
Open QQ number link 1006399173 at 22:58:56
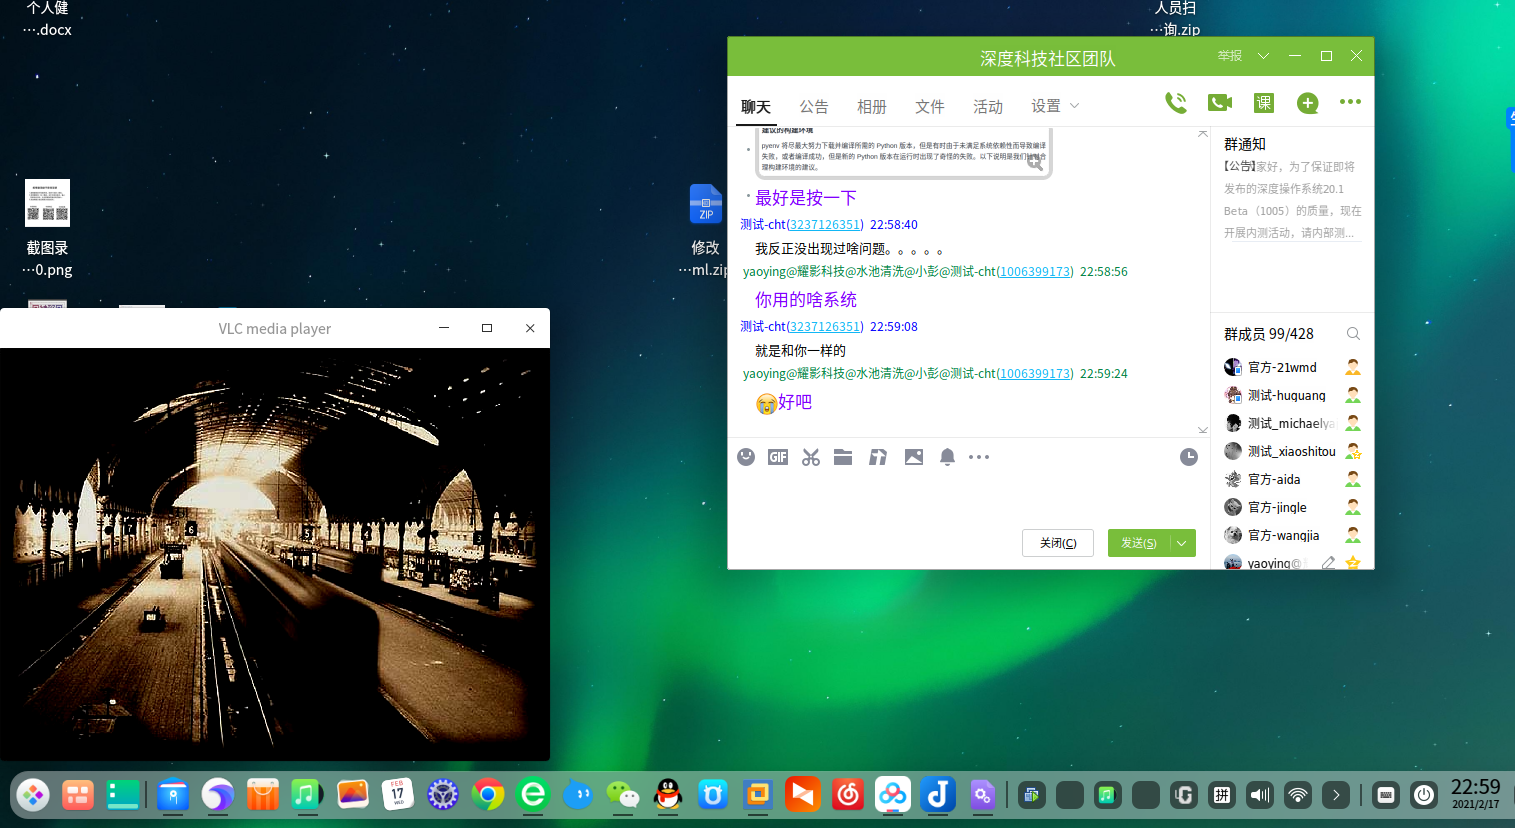[x=1035, y=272]
